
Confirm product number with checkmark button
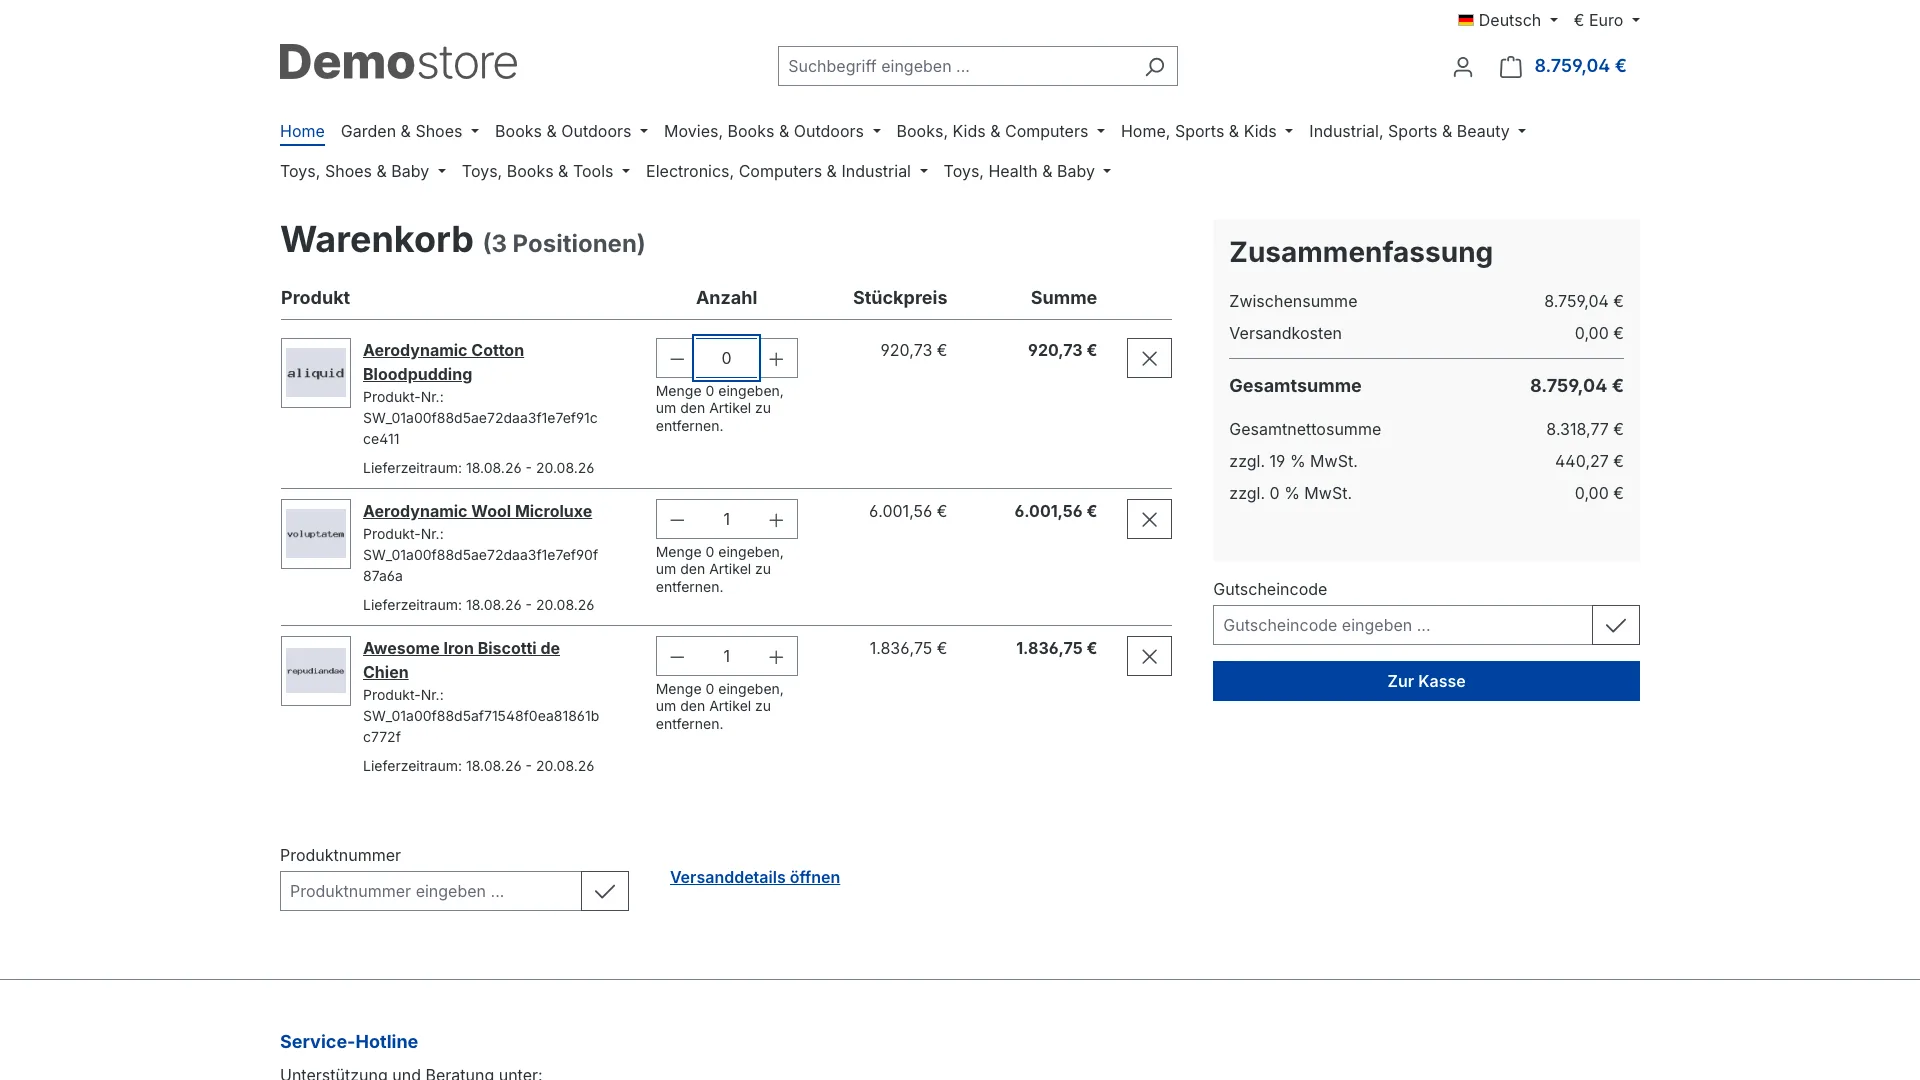point(605,891)
